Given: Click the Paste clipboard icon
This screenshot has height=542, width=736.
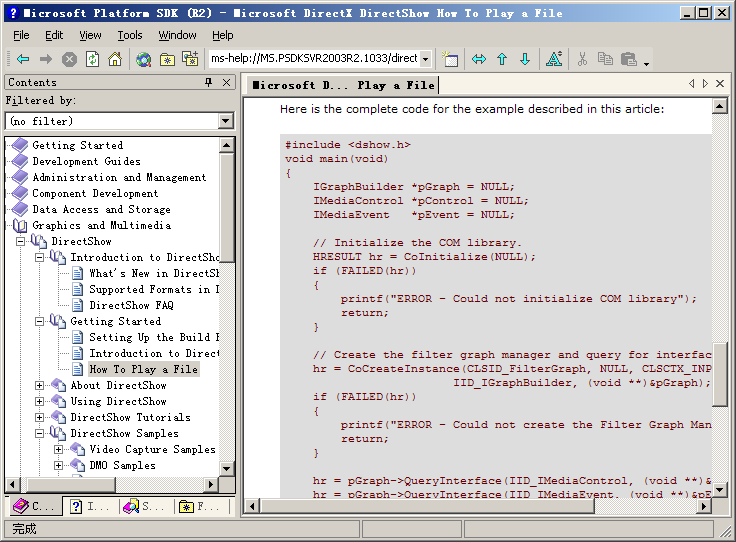Looking at the screenshot, I should 629,59.
